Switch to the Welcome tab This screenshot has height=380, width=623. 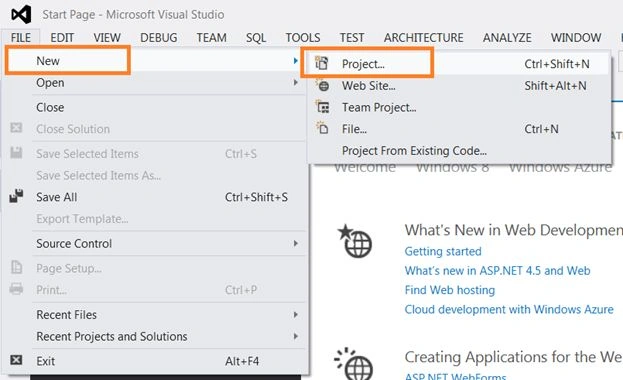coord(365,168)
